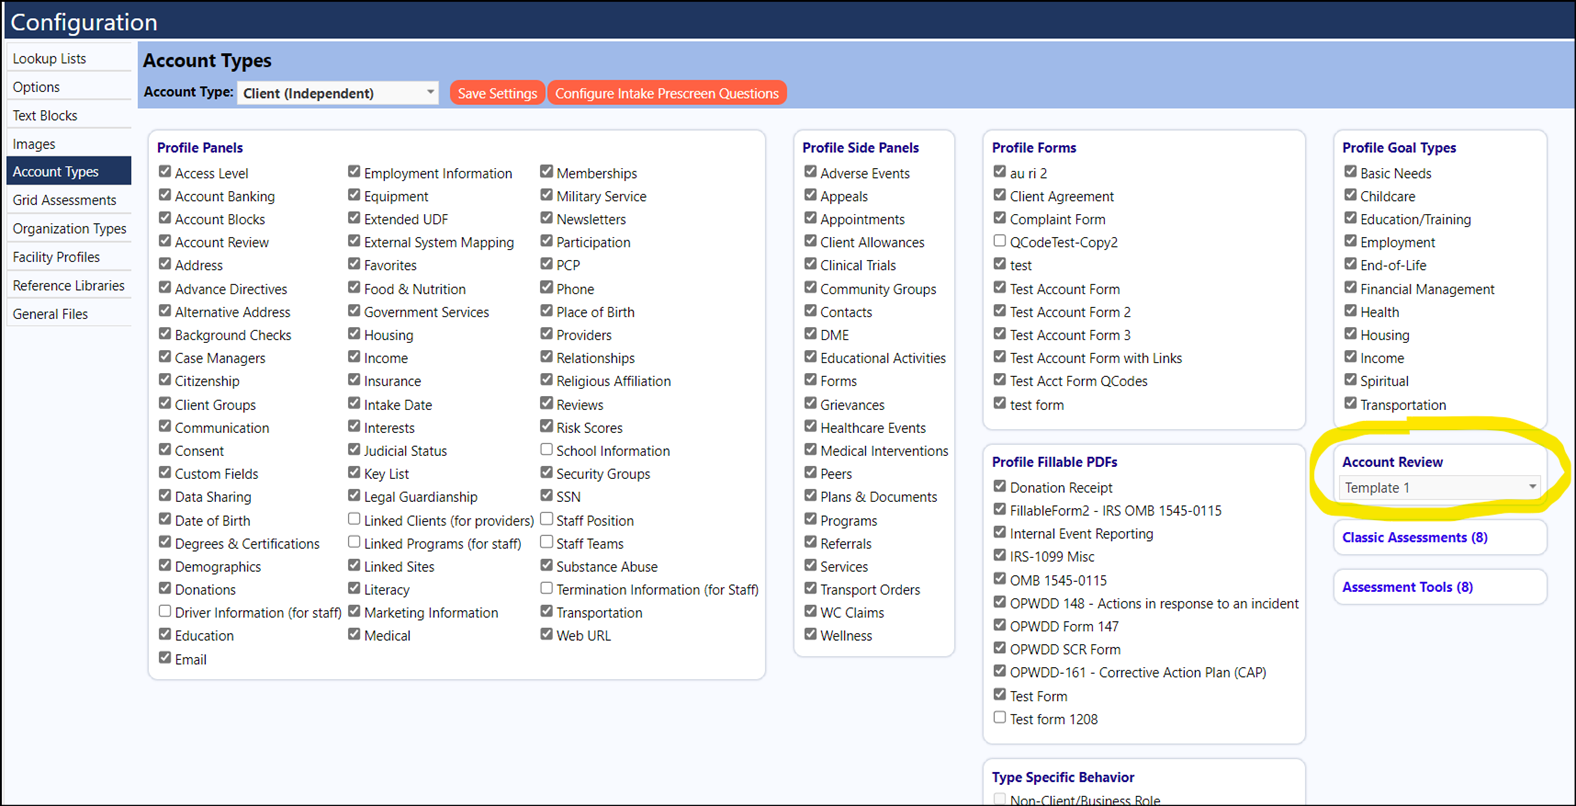Uncheck End-of-Life goal type
This screenshot has height=806, width=1576.
[x=1351, y=264]
